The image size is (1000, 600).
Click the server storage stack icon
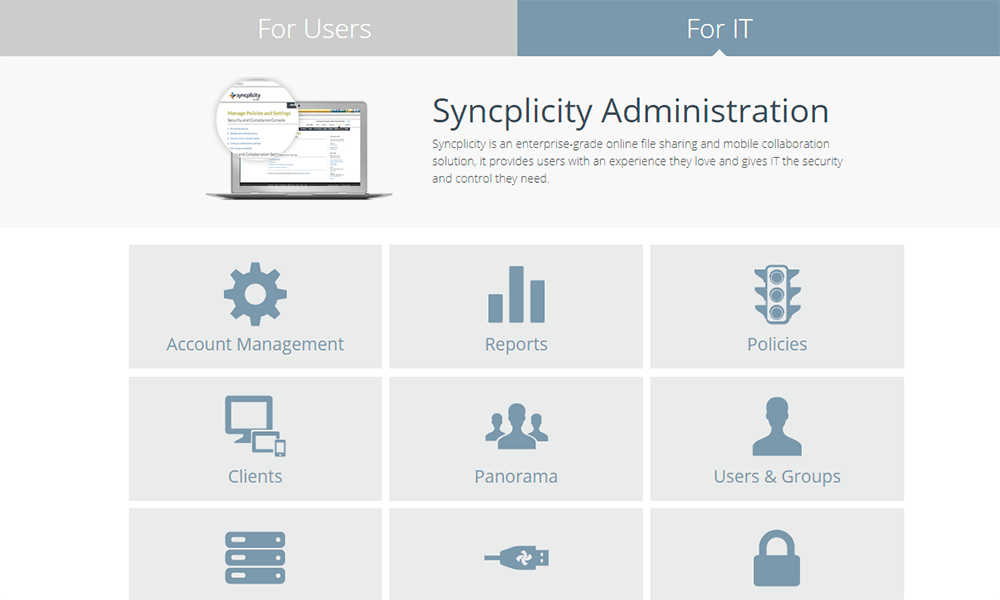point(255,558)
